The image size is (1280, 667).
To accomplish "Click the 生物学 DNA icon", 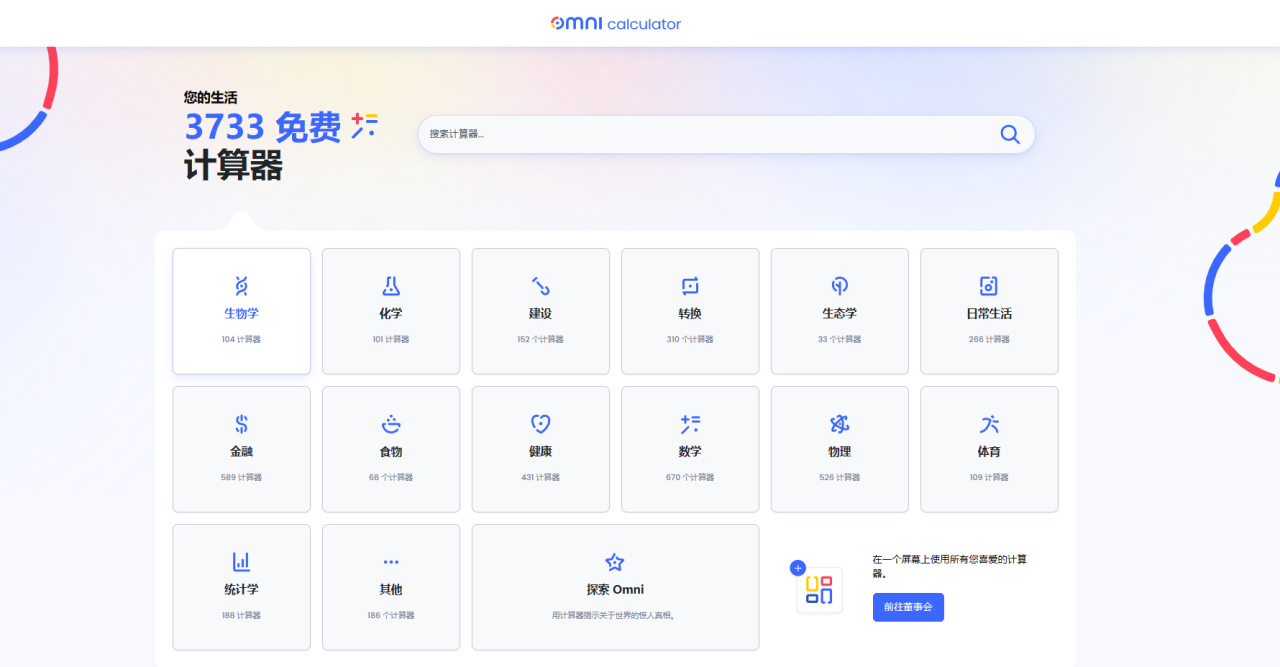I will pos(241,287).
